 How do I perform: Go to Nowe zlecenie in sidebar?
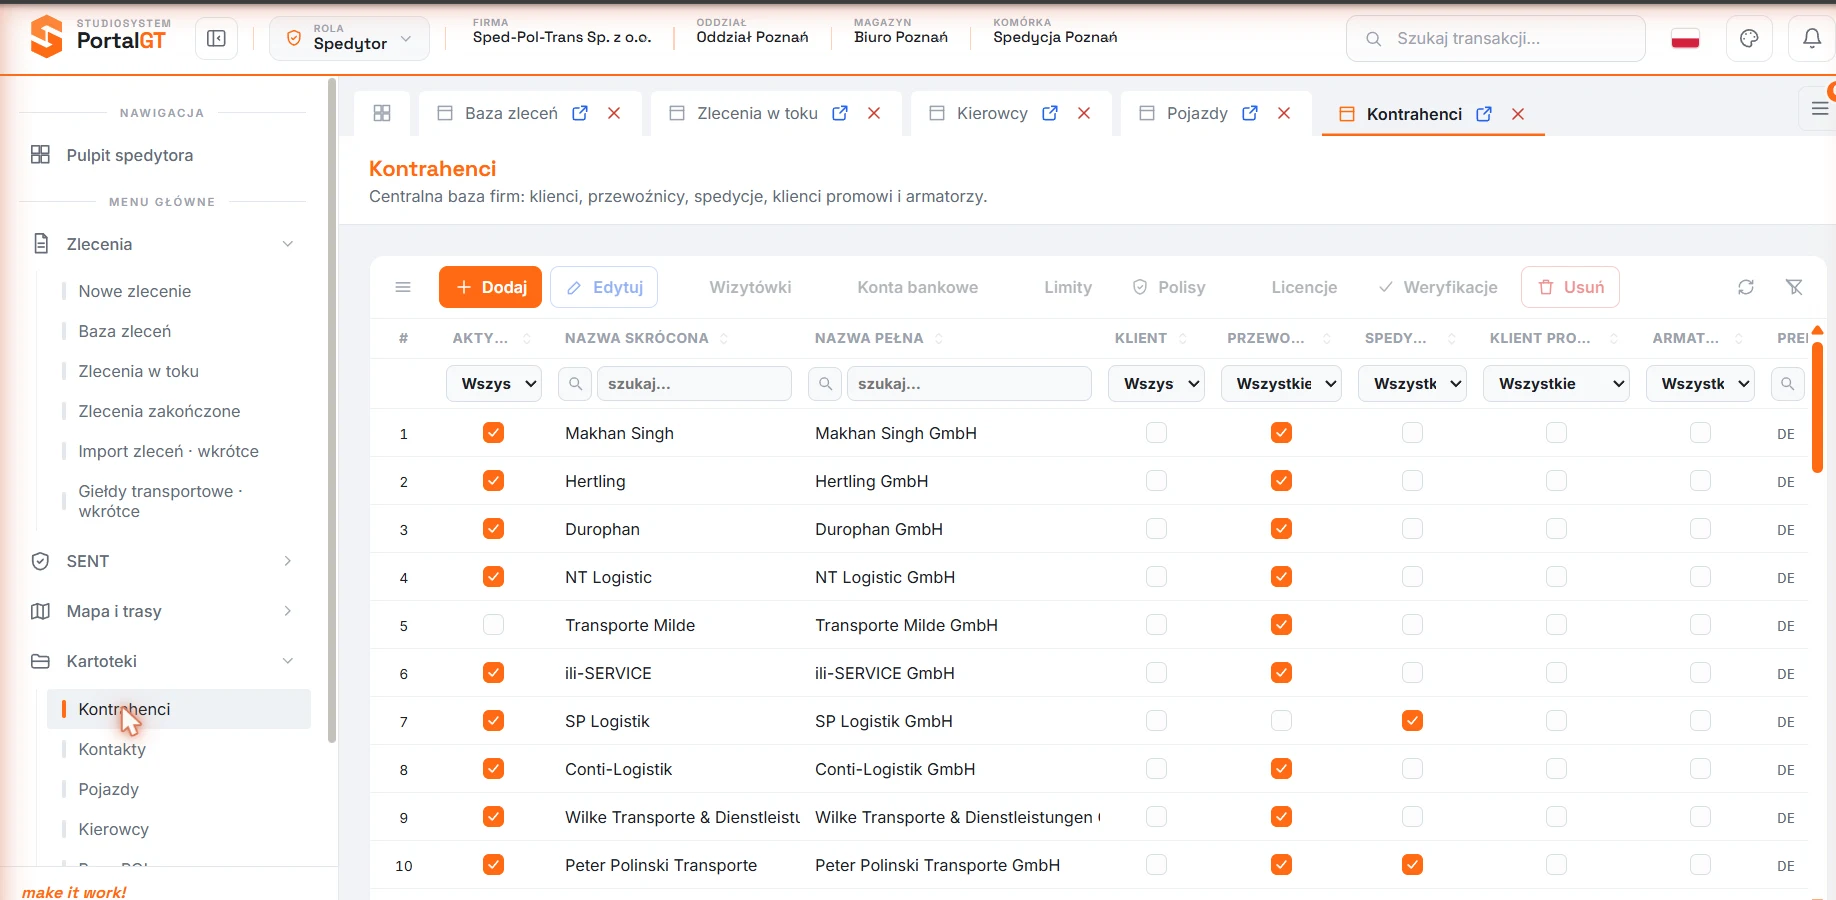pos(134,291)
